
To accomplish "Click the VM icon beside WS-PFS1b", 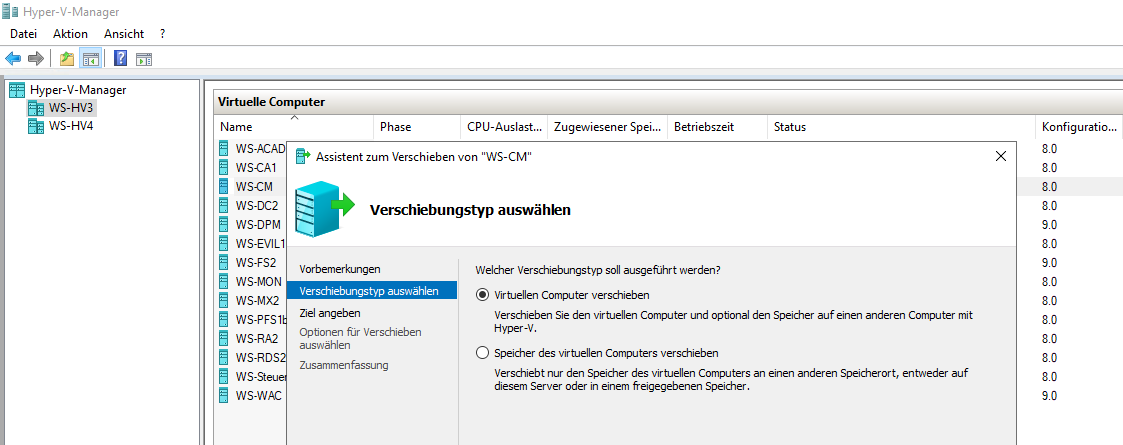I will click(225, 319).
